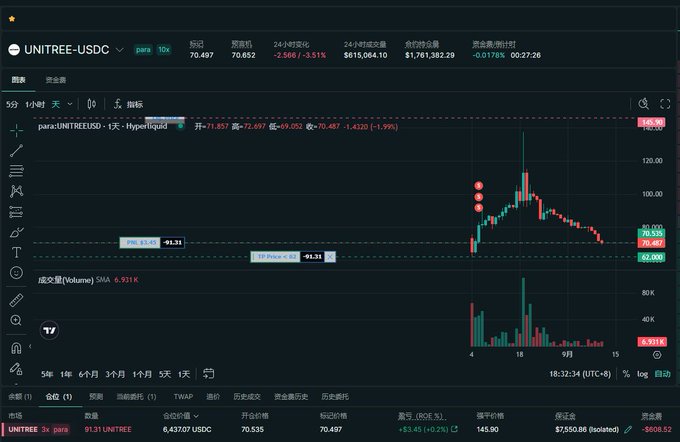Set the chart range to 5天
Image resolution: width=680 pixels, height=442 pixels.
pyautogui.click(x=165, y=374)
